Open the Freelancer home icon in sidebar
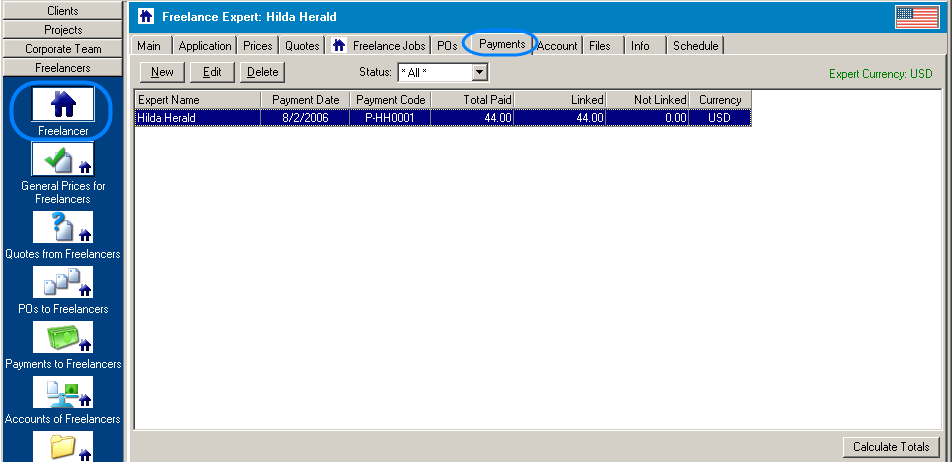This screenshot has width=952, height=462. click(63, 104)
